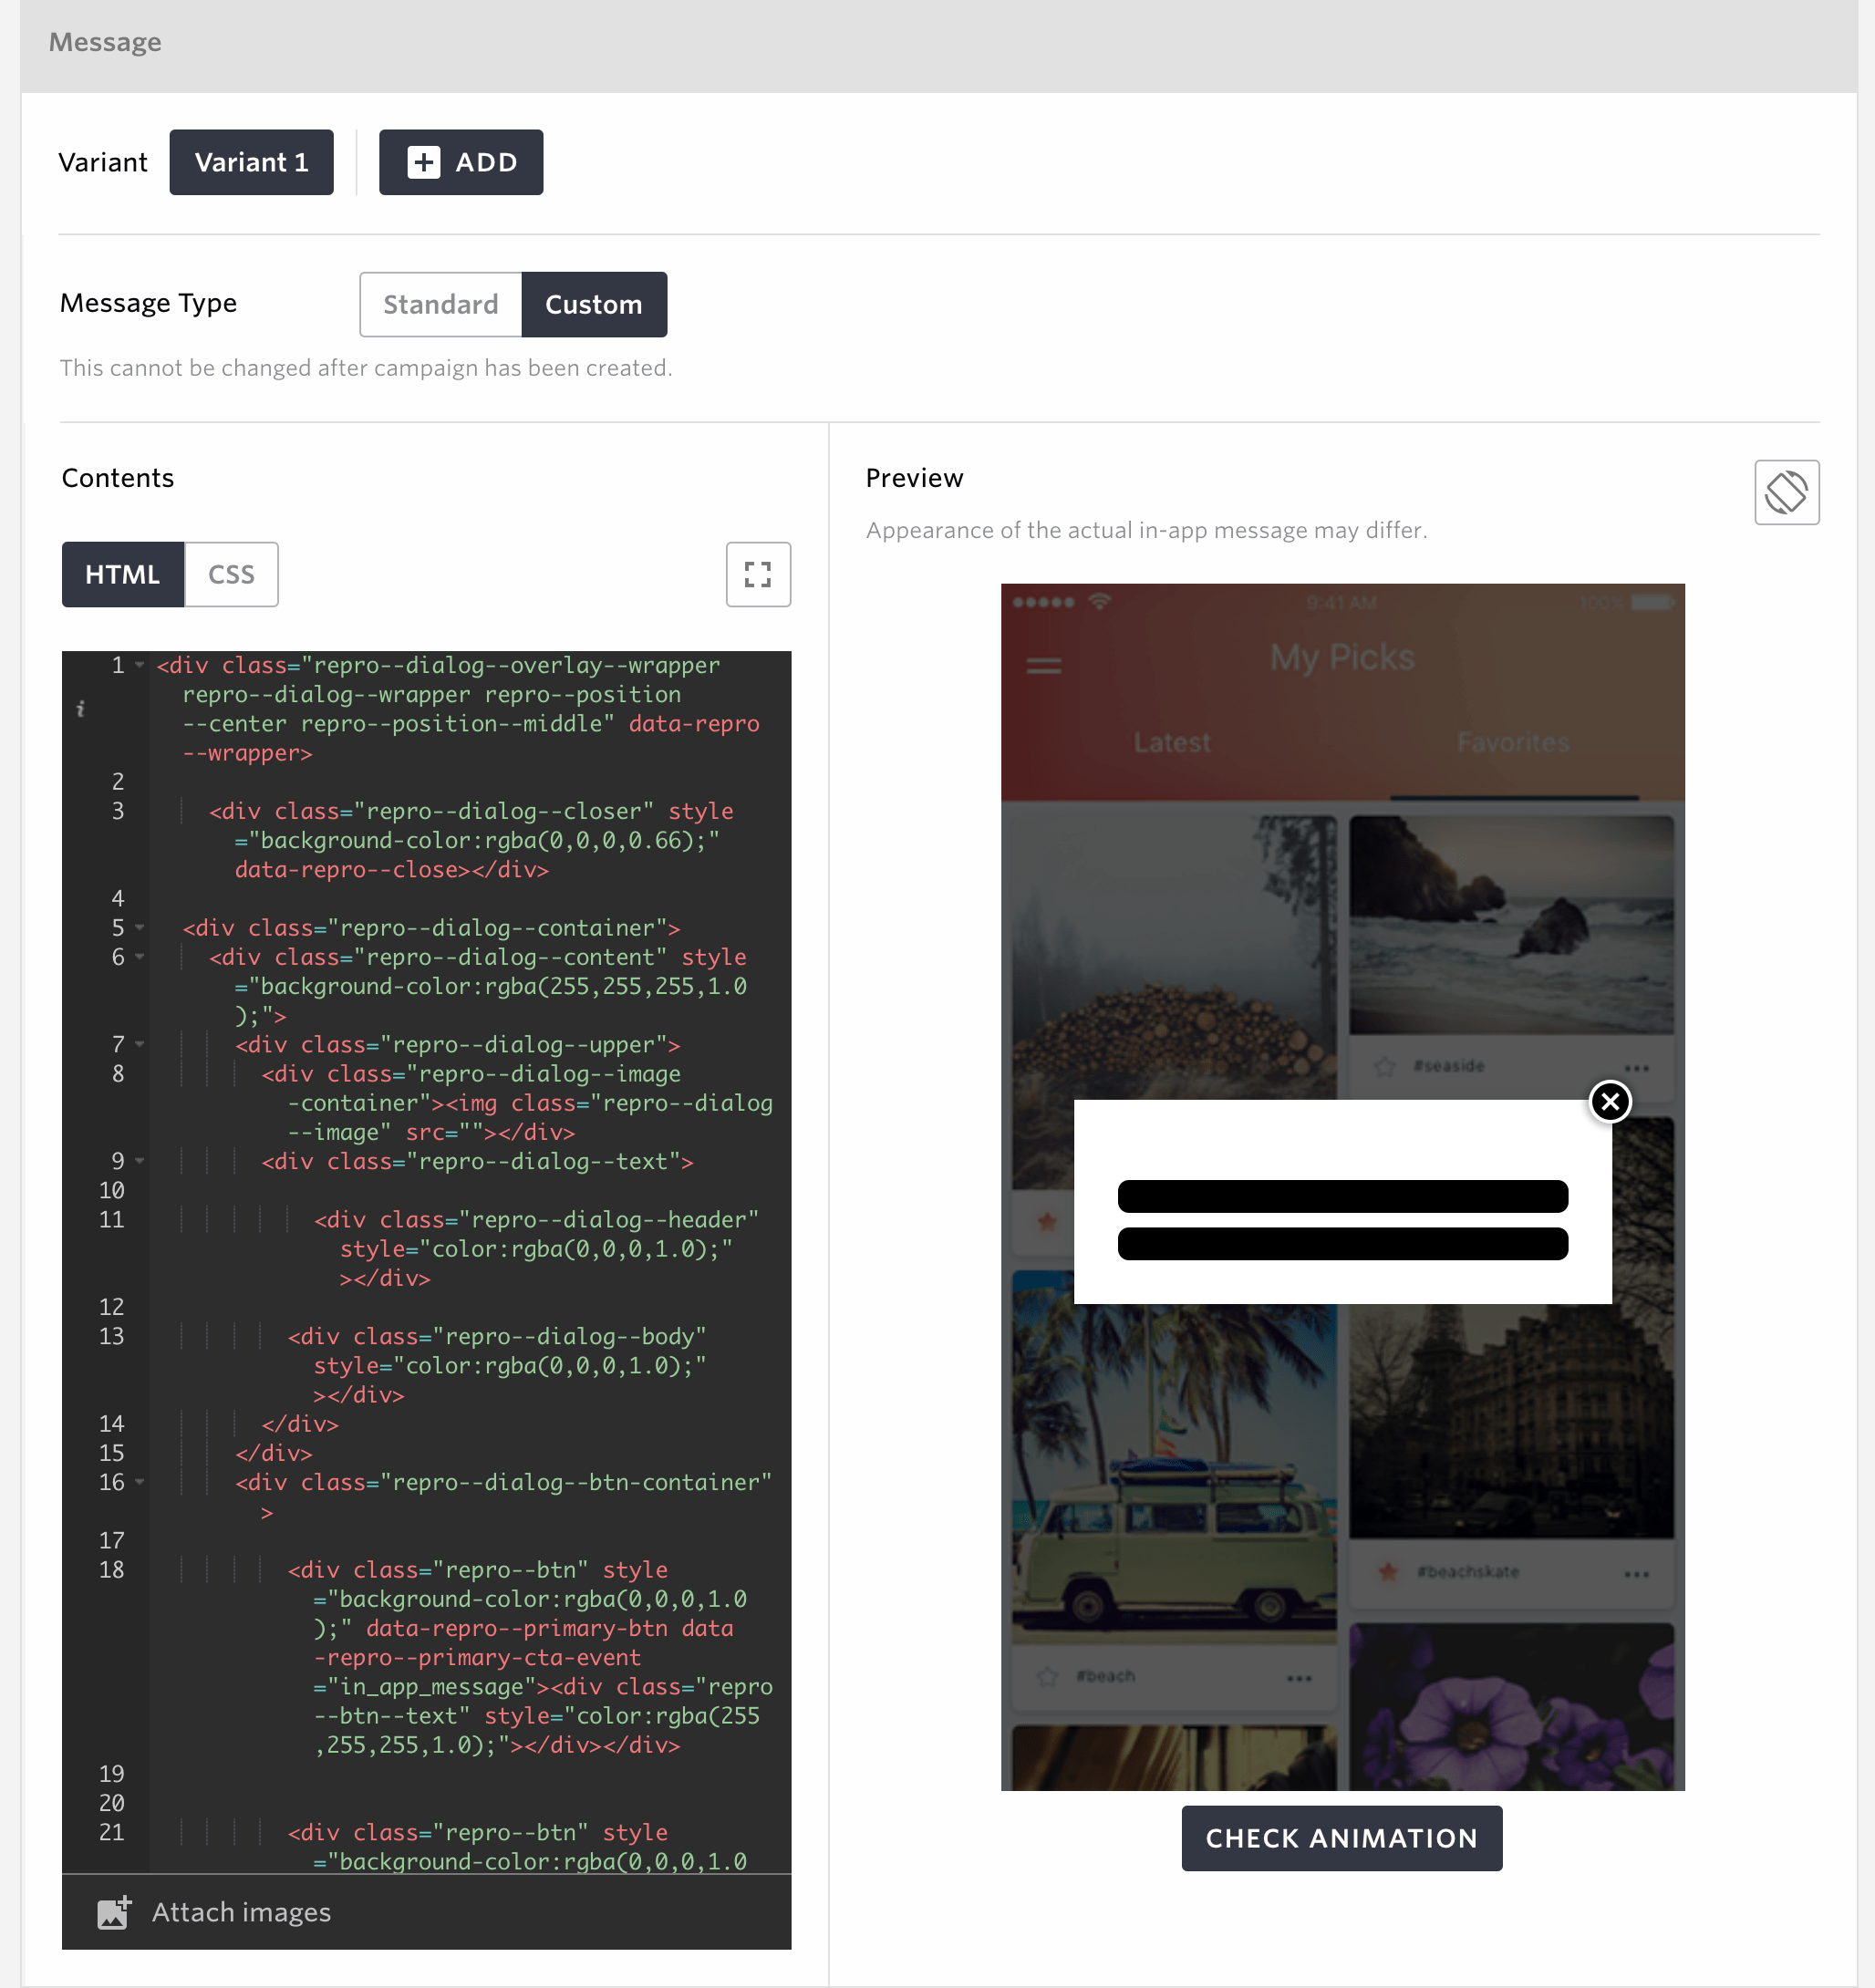The image size is (1875, 1988).
Task: Collapse the repro--dialog--container fold on line 5
Action: point(139,928)
